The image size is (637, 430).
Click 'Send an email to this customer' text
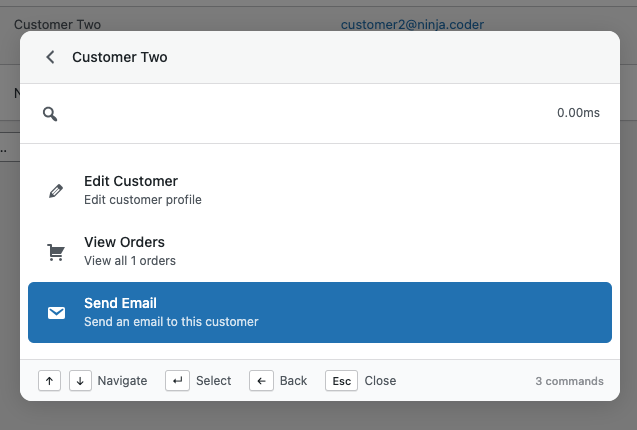click(x=171, y=322)
